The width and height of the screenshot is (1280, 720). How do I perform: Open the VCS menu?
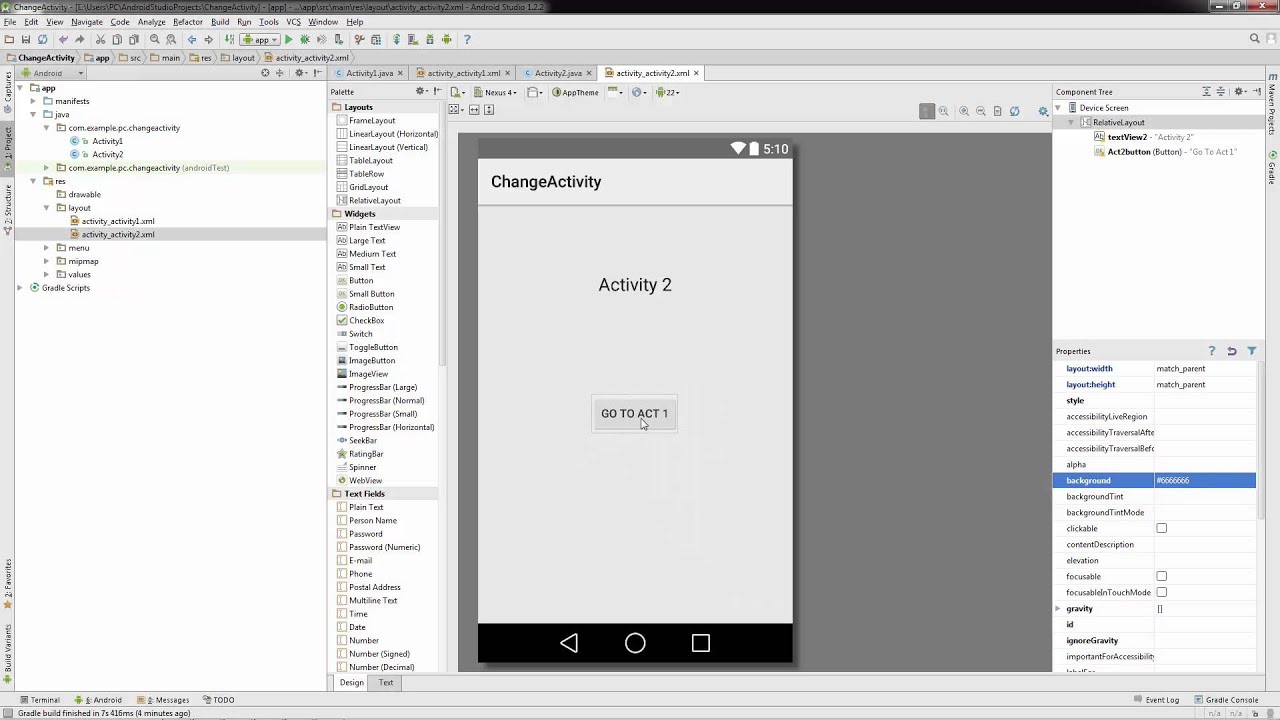point(293,22)
